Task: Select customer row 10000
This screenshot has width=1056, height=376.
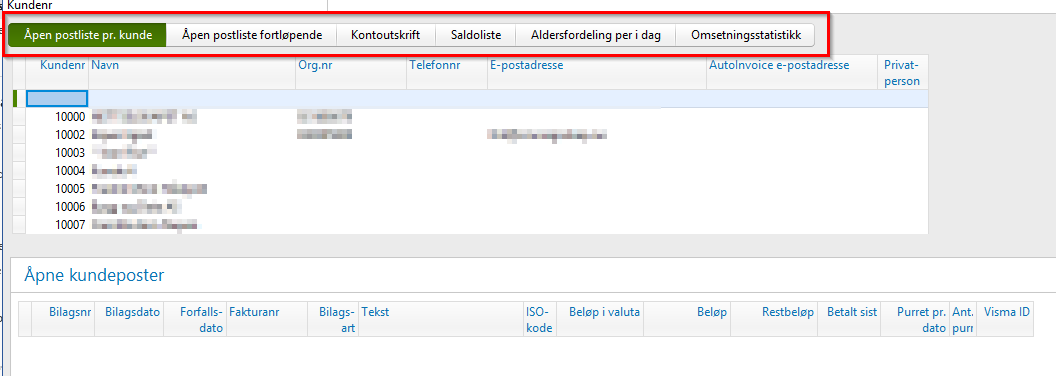Action: click(470, 117)
